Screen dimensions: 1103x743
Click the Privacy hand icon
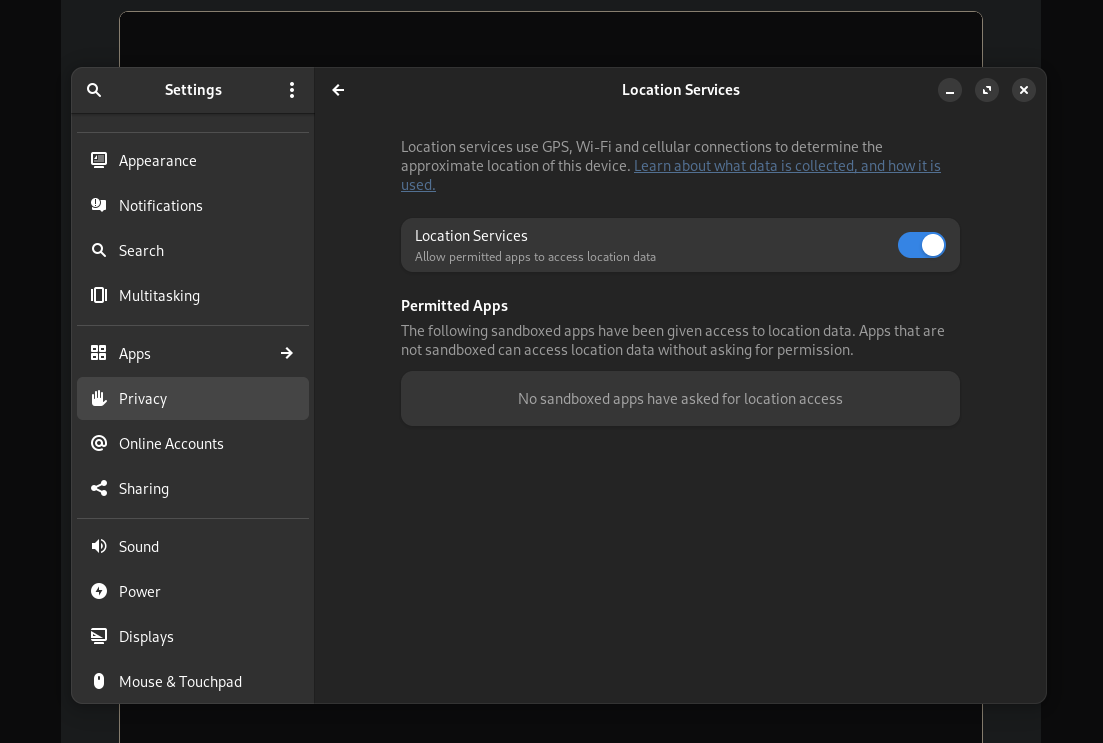(99, 398)
